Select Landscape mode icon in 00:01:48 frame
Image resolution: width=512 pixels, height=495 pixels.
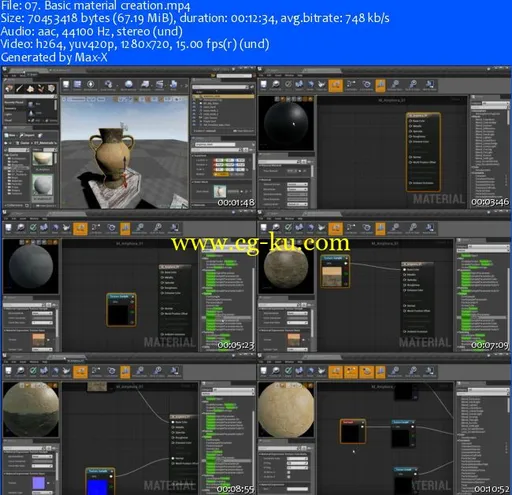[x=30, y=88]
